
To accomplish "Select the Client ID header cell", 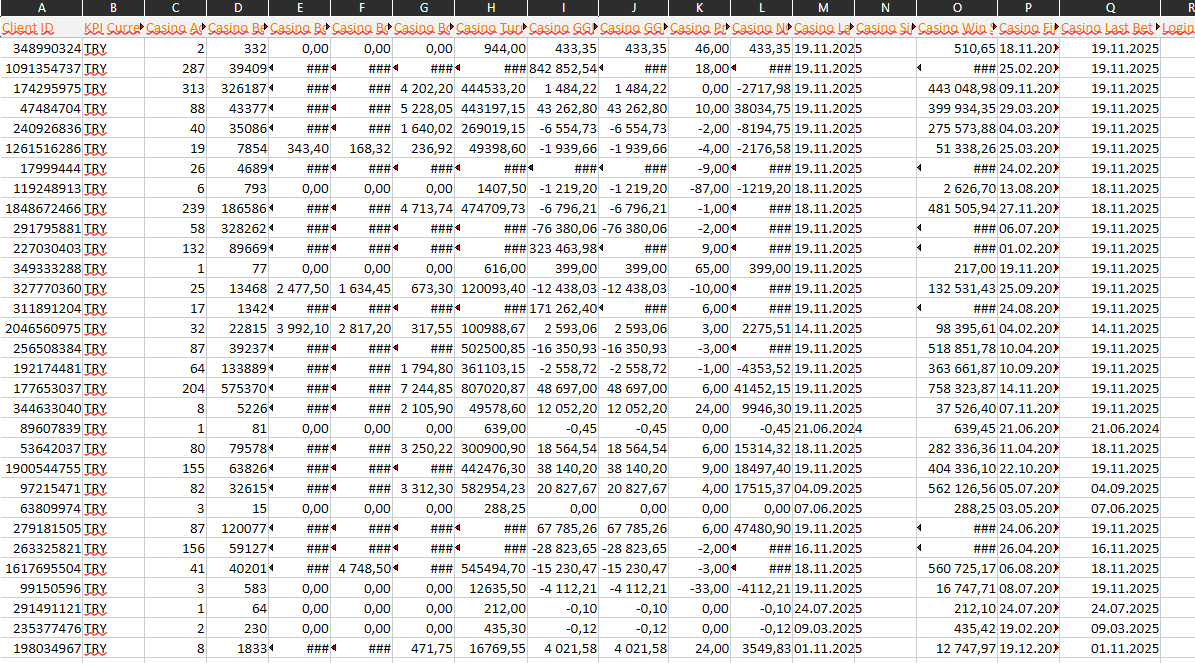I will [41, 28].
